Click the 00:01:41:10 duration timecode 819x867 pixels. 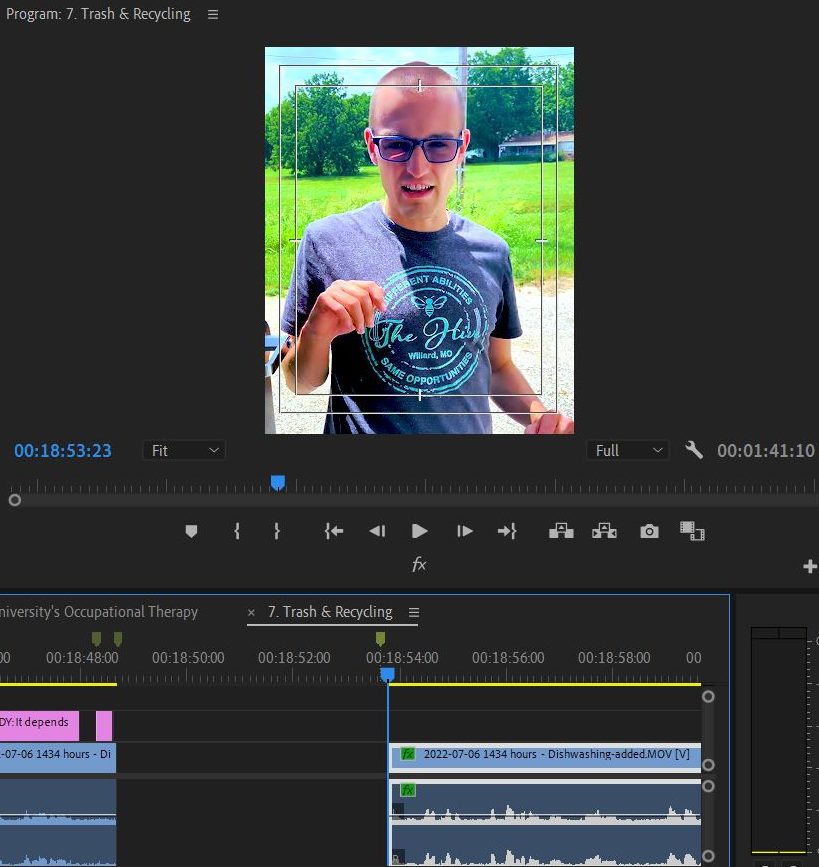pyautogui.click(x=765, y=451)
